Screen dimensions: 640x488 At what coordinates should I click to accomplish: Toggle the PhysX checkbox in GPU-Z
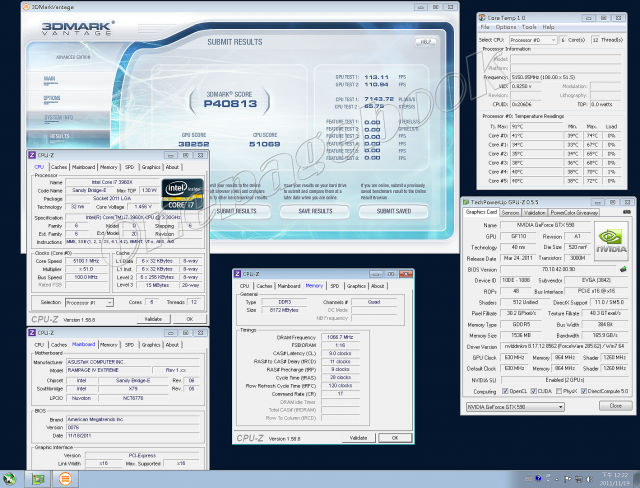[559, 391]
